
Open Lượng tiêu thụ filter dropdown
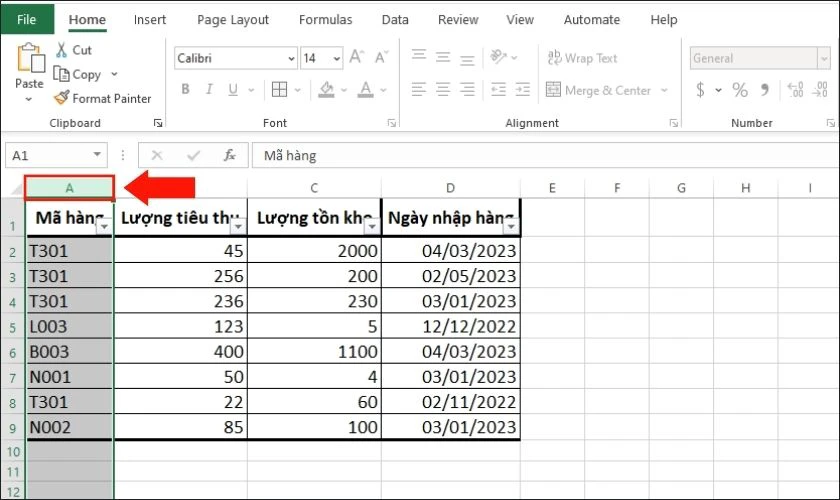click(238, 227)
